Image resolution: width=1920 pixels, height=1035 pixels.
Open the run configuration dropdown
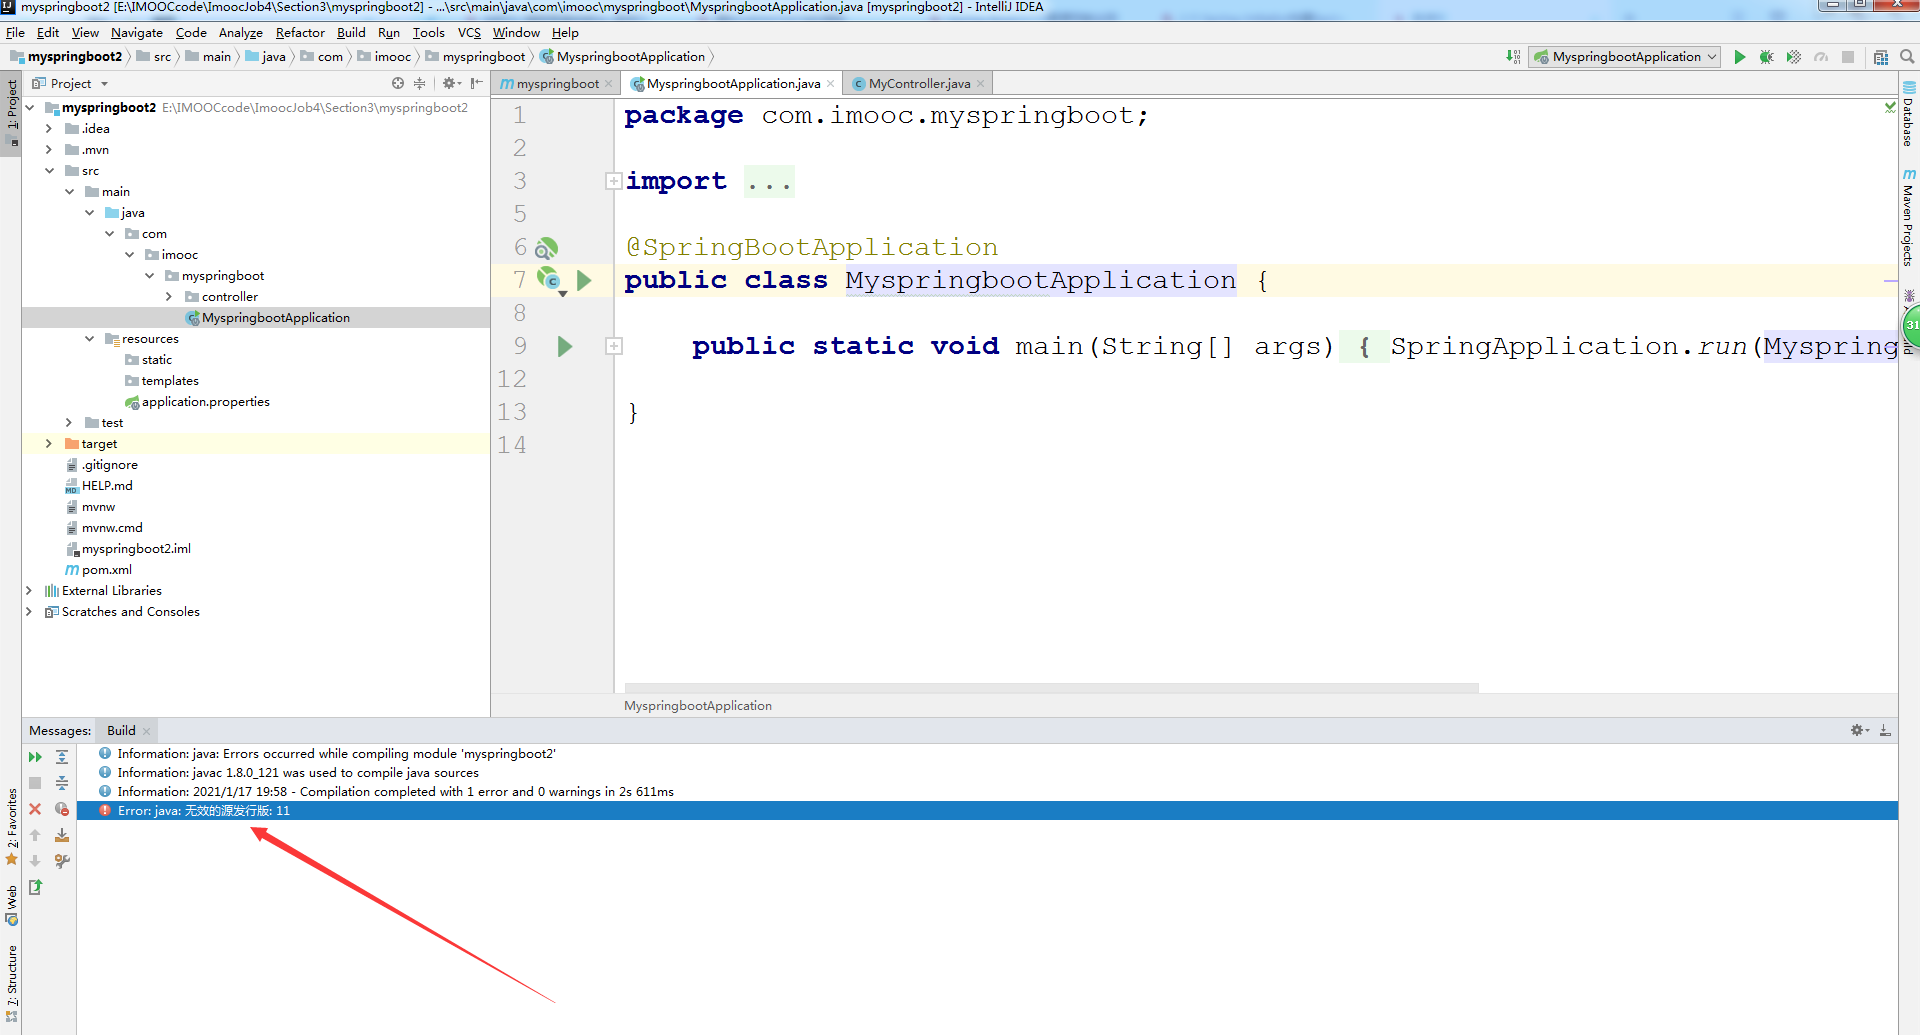1626,57
